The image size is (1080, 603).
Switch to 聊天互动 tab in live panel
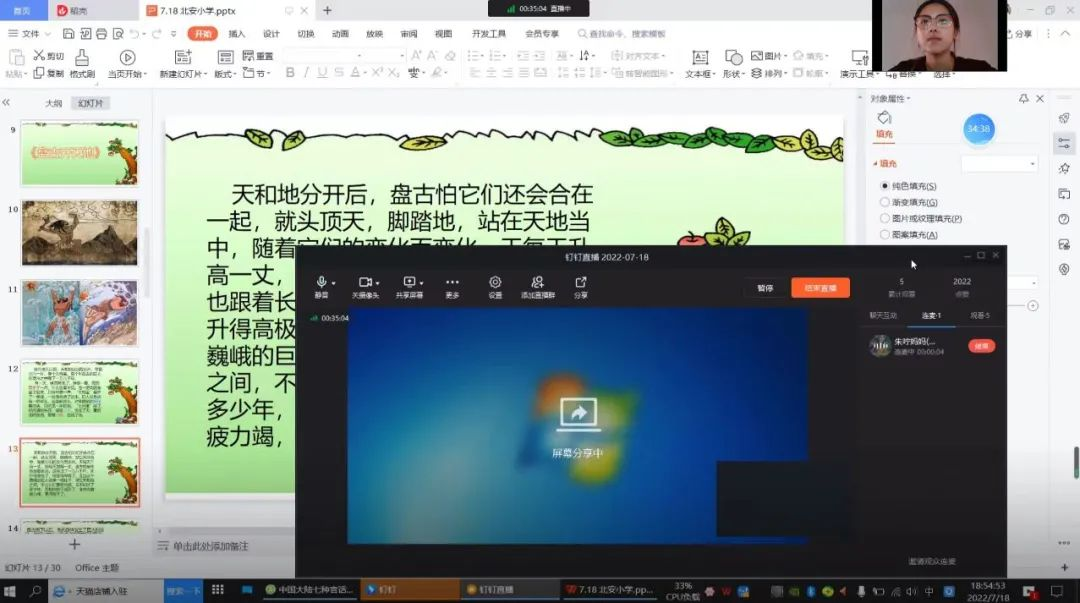pos(882,316)
